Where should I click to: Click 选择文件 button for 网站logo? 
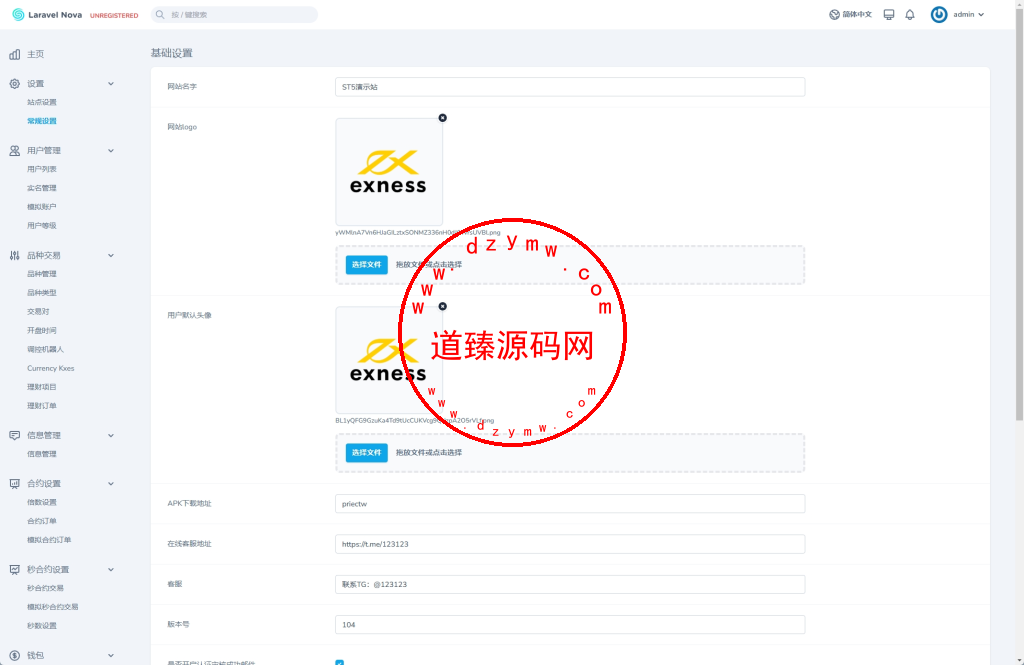[x=366, y=265]
